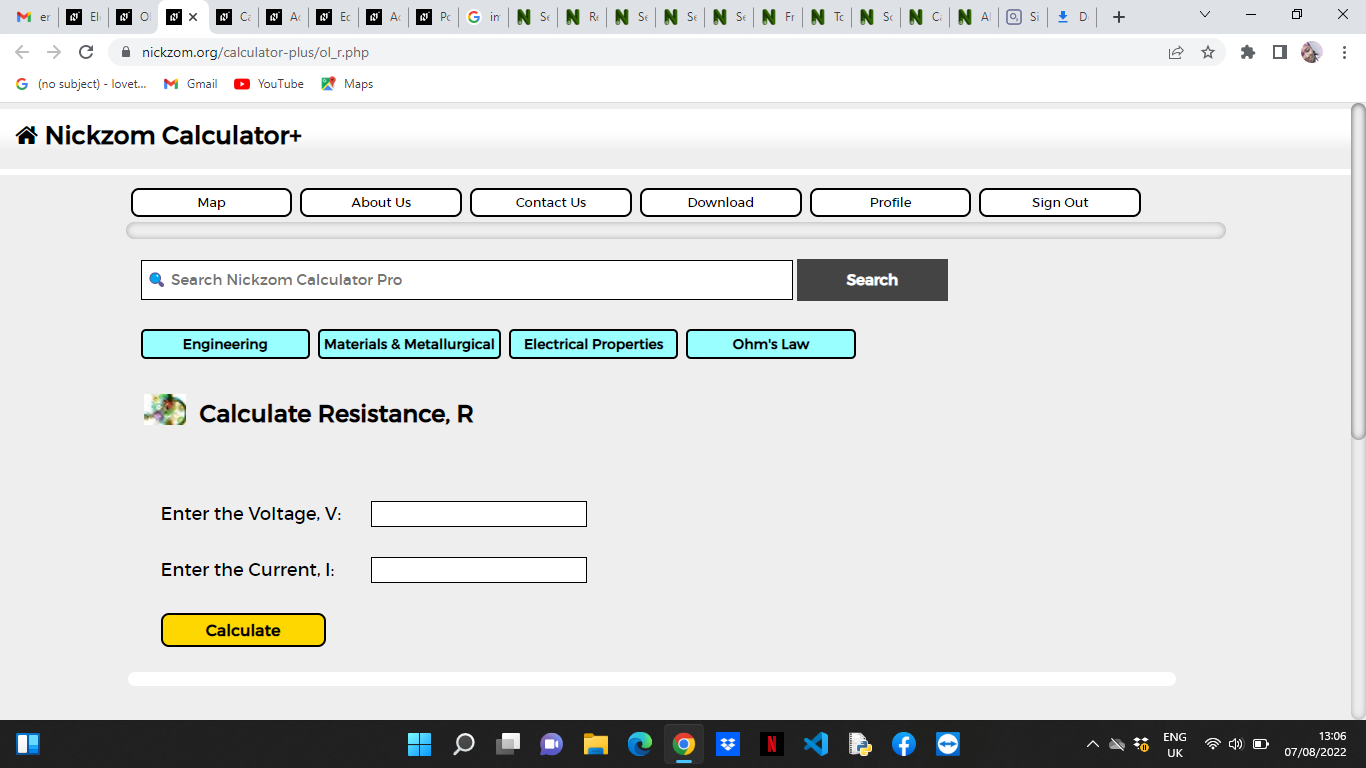Screen dimensions: 1366x768
Task: Go to the Engineering breadcrumb
Action: pyautogui.click(x=225, y=344)
